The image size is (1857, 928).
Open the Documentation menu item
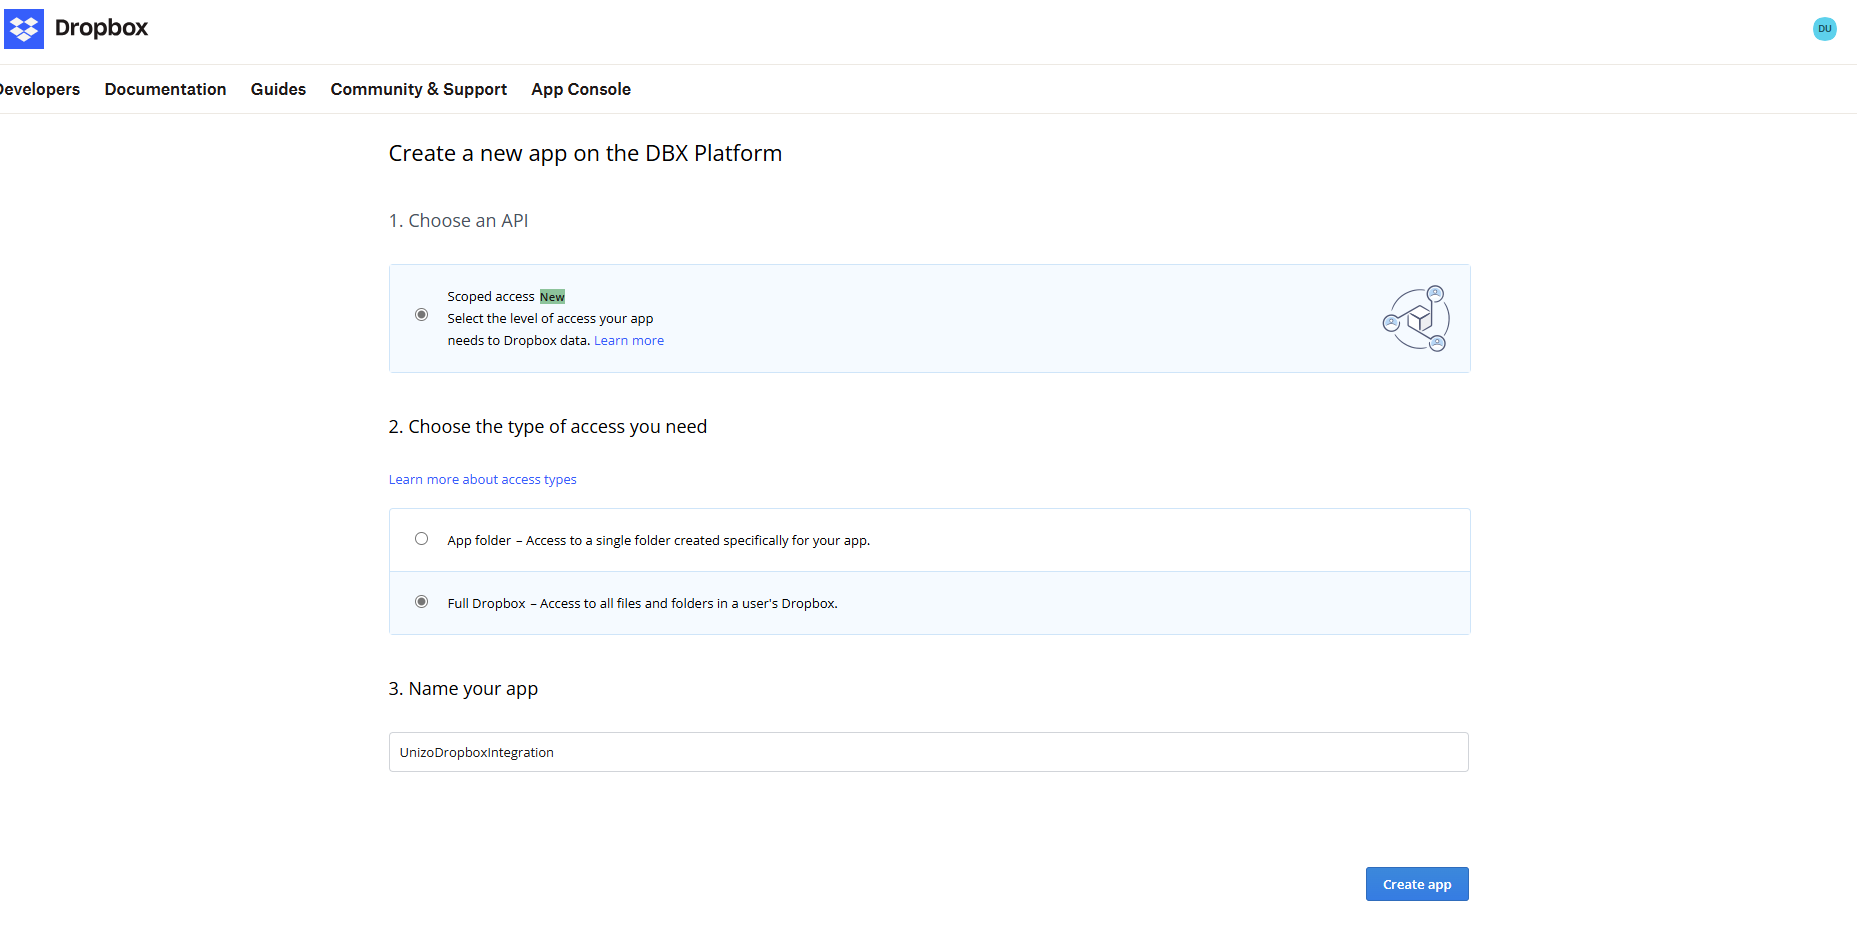point(165,89)
